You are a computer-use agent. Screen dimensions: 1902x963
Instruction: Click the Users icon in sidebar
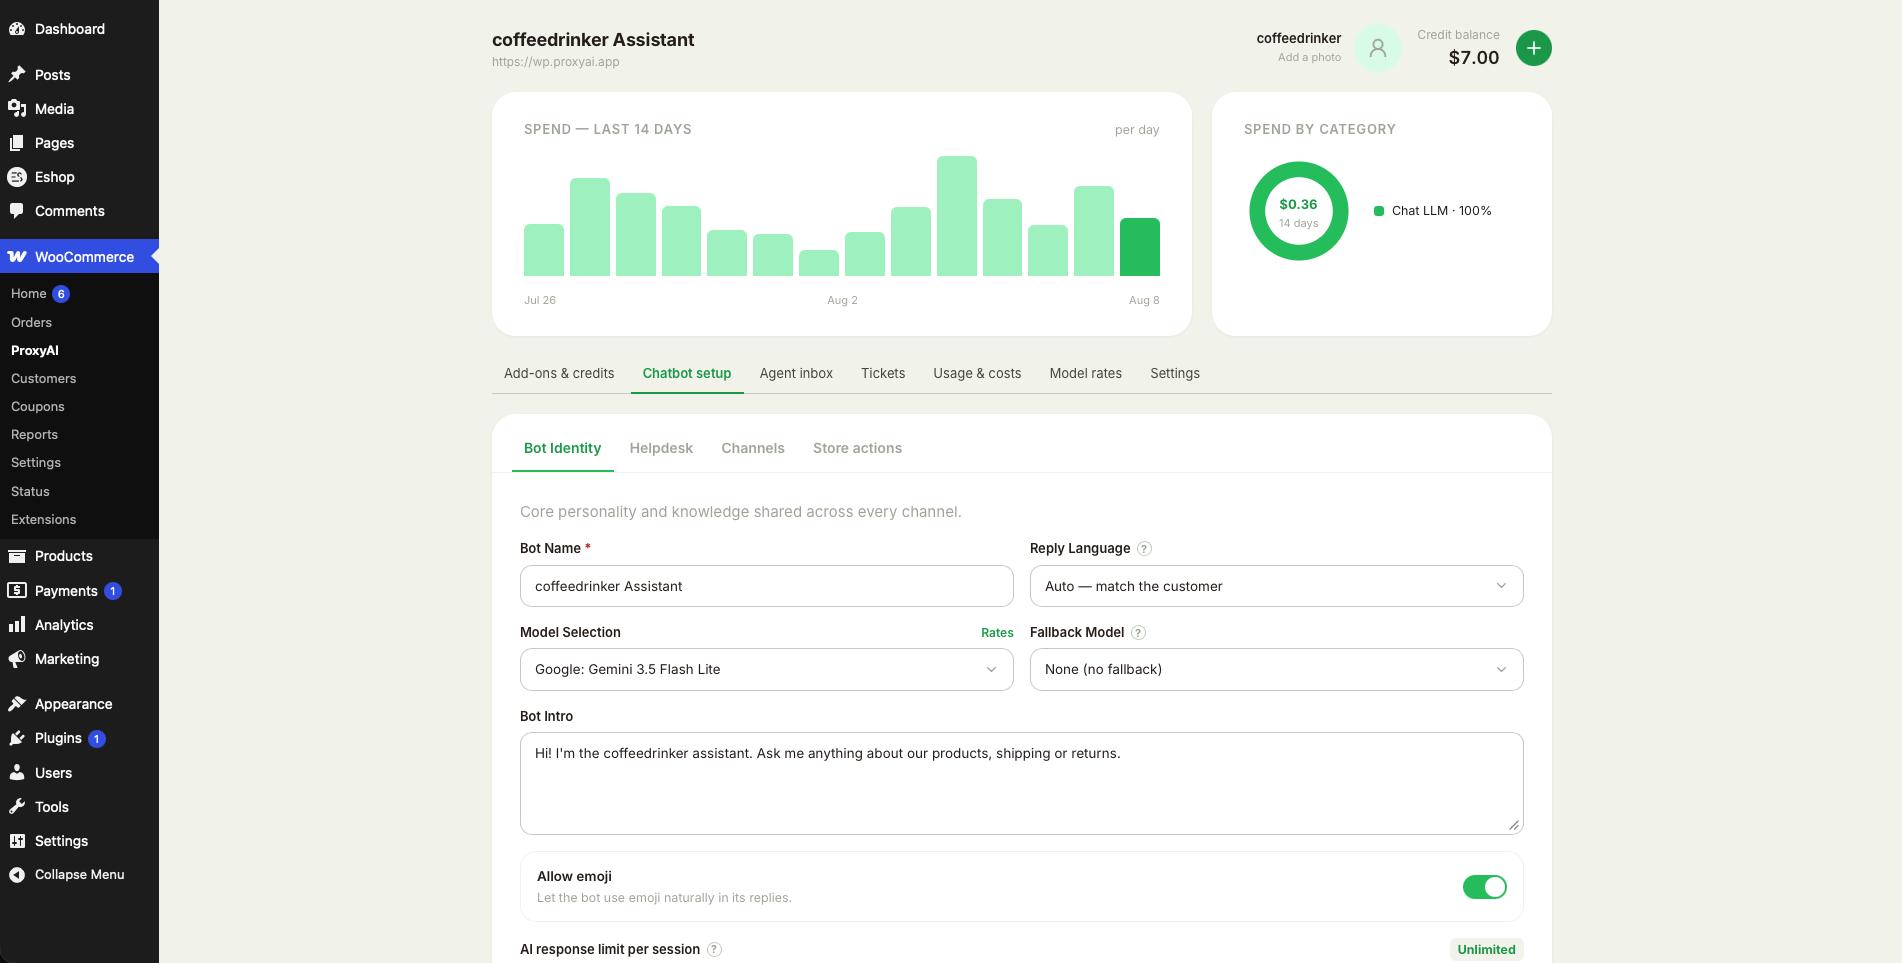[17, 773]
